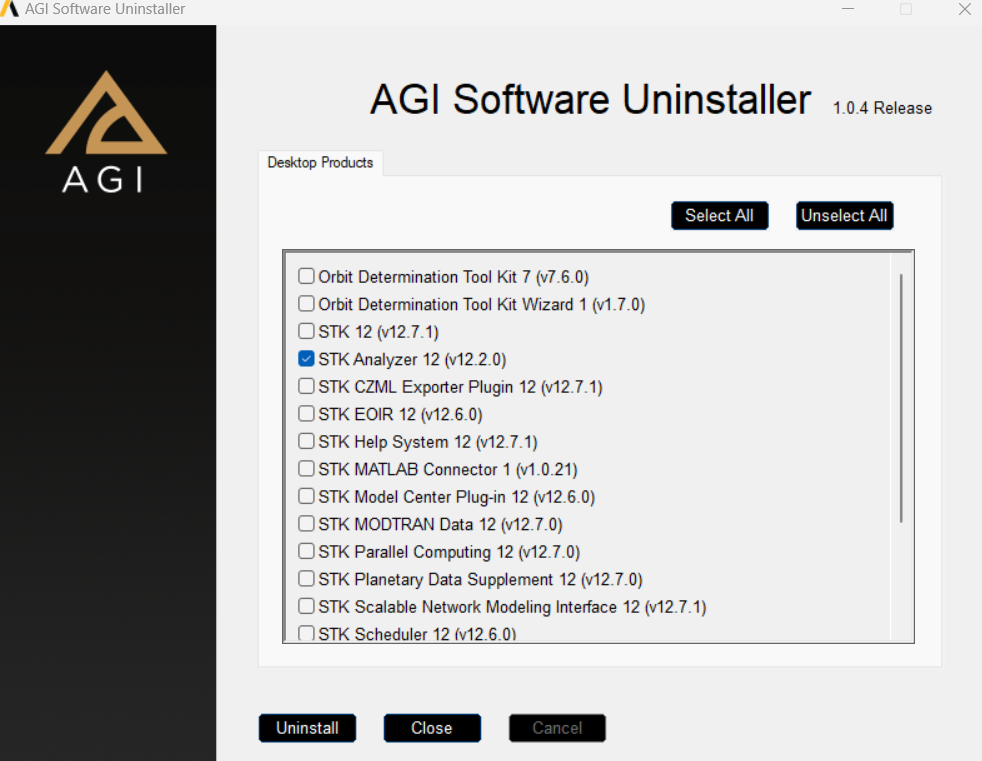Start removal with the Uninstall button
Image resolution: width=982 pixels, height=761 pixels.
pos(308,728)
